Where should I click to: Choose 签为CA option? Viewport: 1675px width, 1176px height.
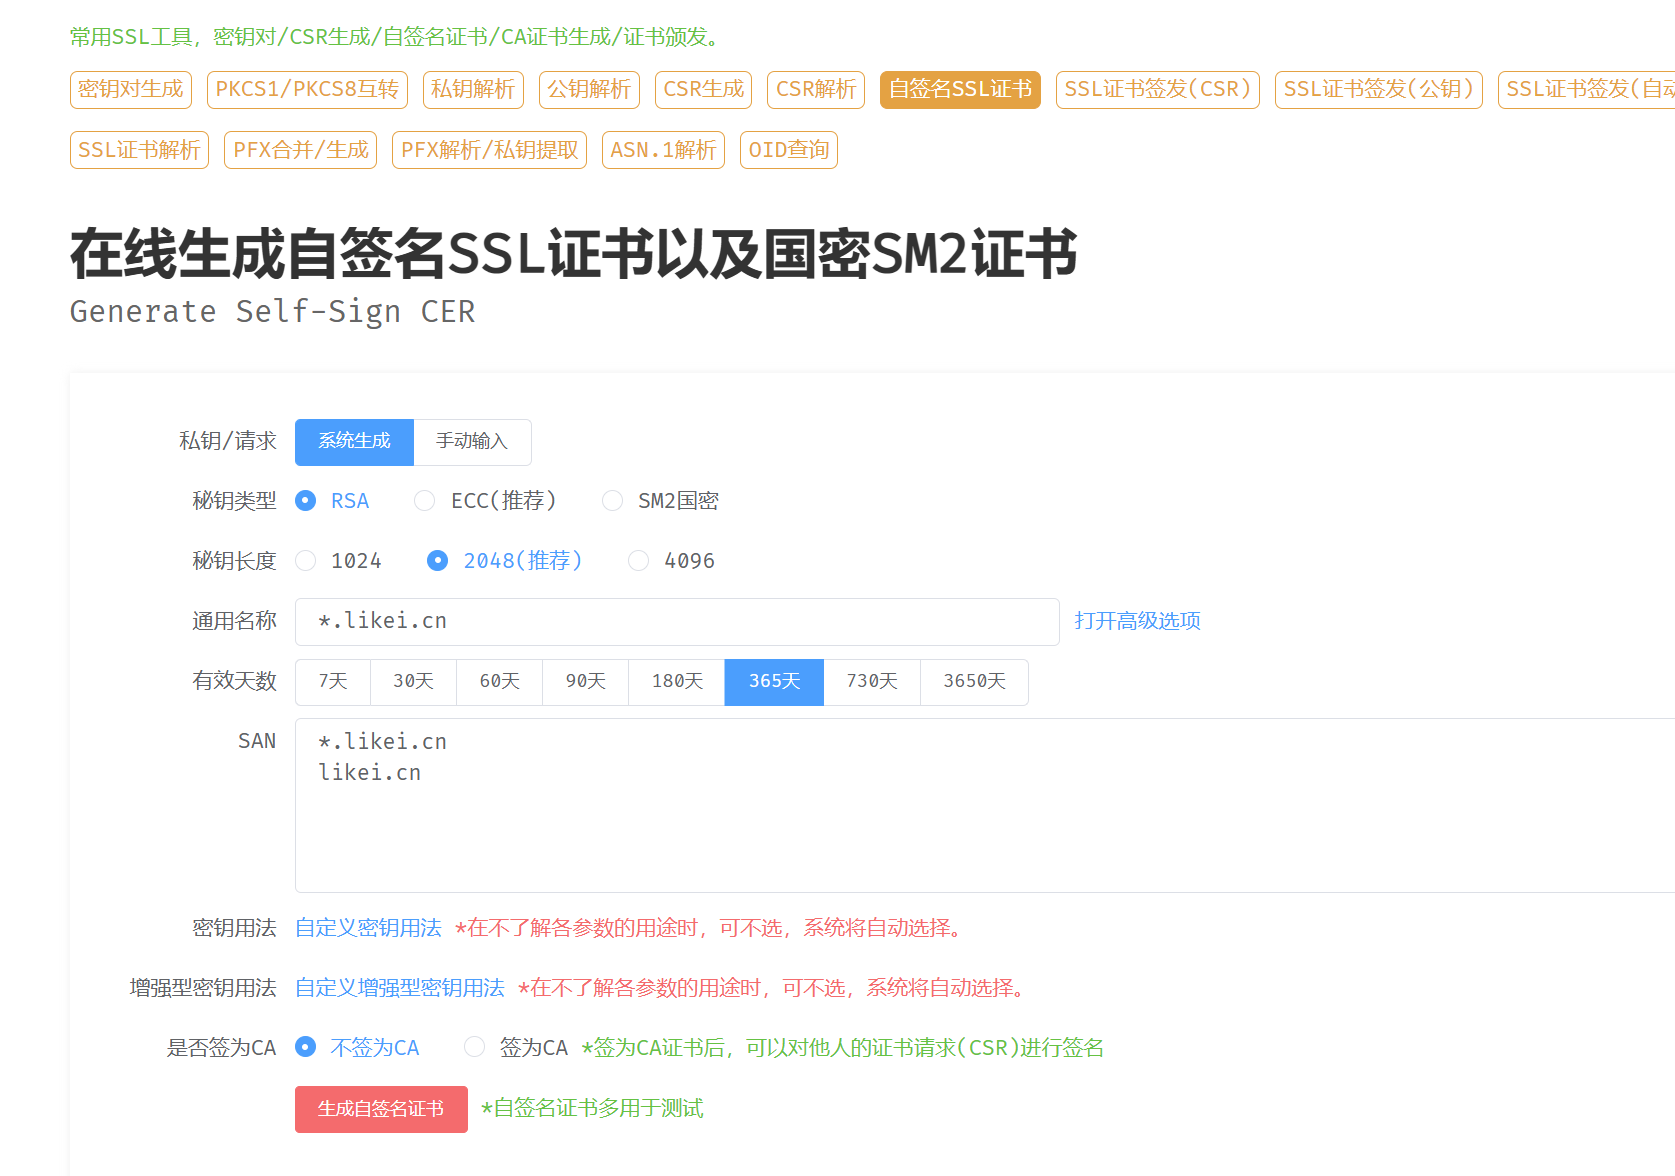474,1047
